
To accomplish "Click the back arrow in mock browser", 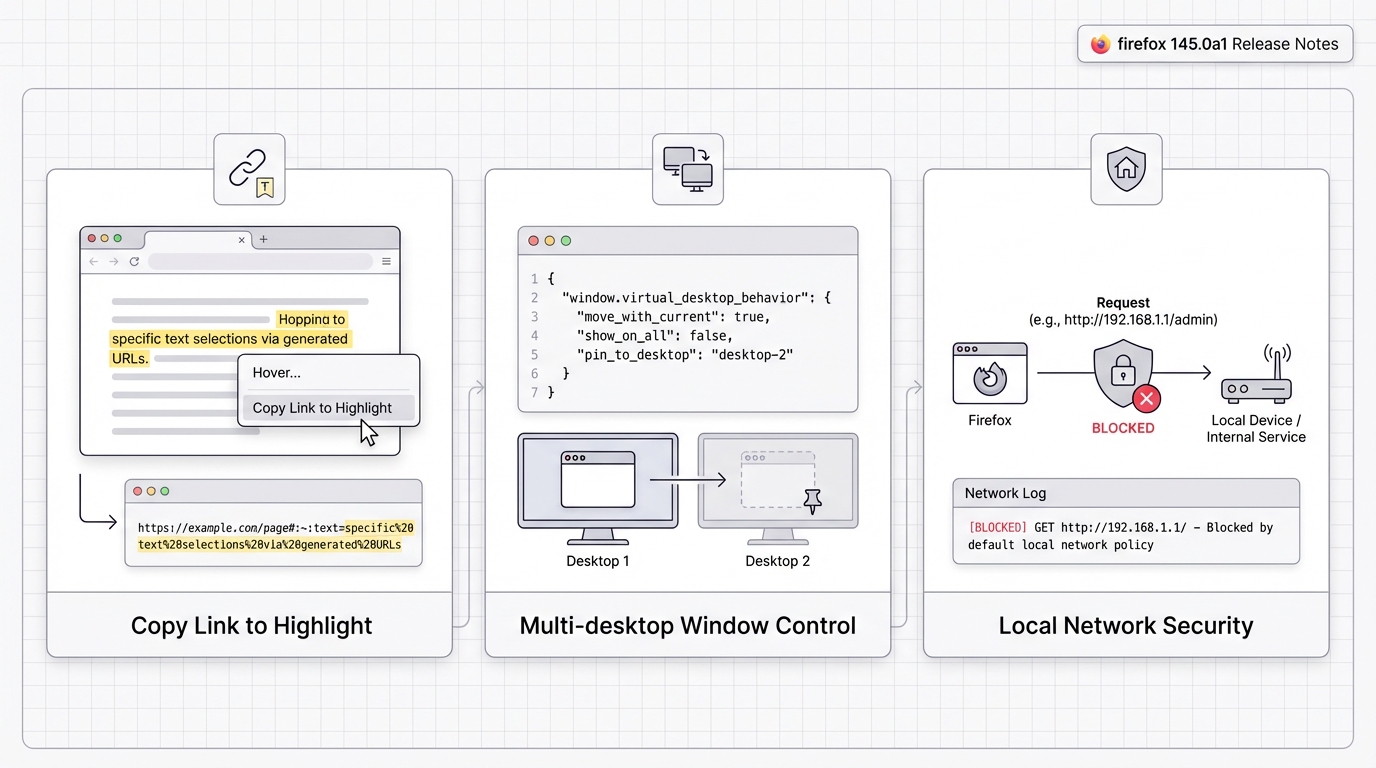I will pyautogui.click(x=94, y=262).
